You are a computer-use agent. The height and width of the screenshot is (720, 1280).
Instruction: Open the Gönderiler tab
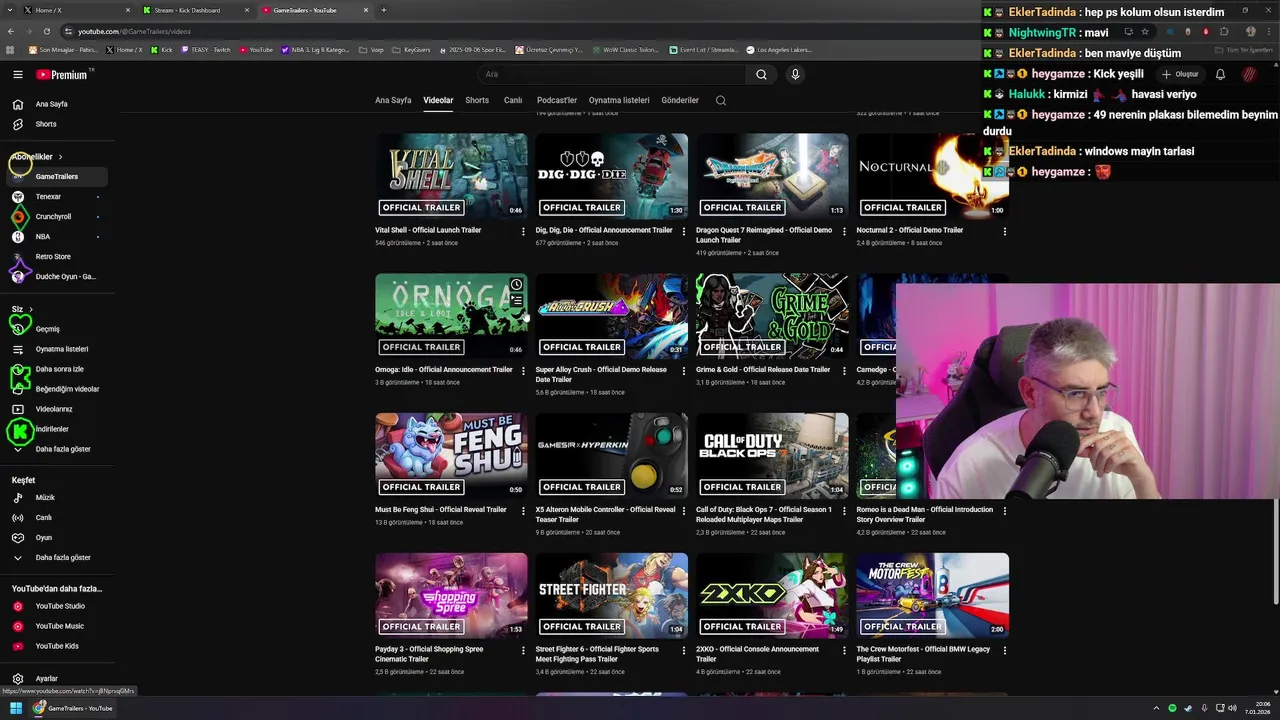tap(680, 100)
